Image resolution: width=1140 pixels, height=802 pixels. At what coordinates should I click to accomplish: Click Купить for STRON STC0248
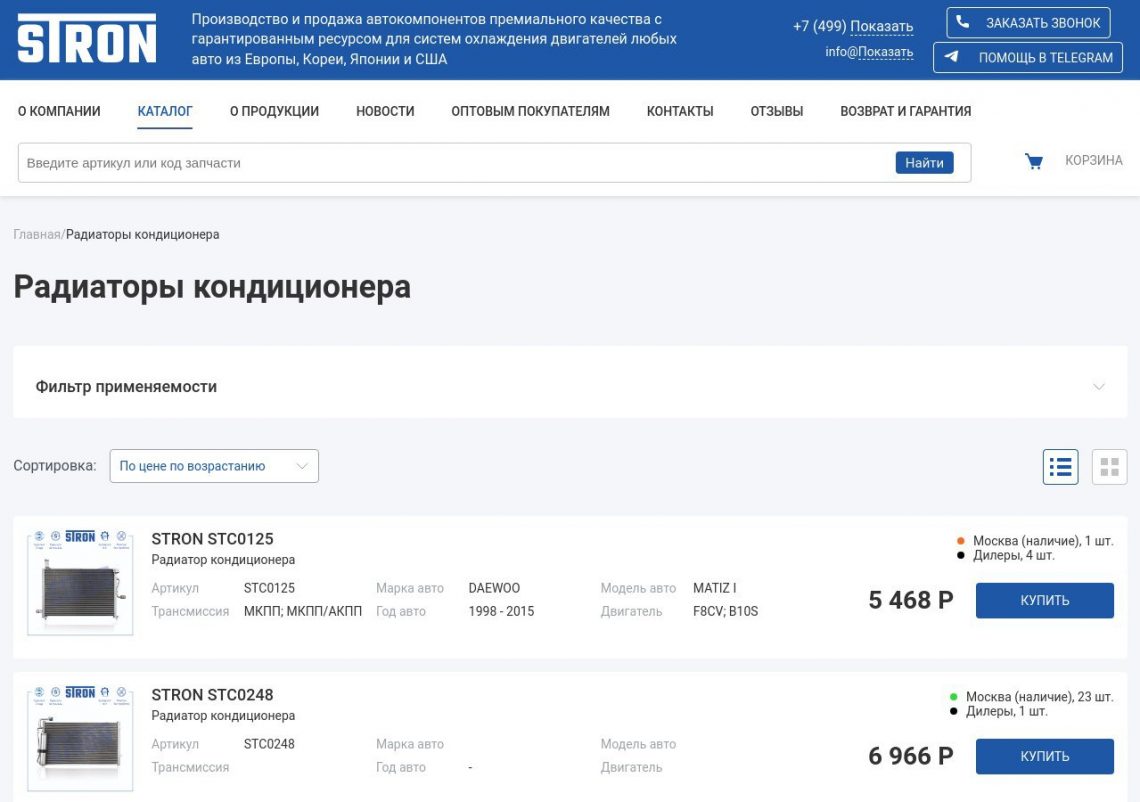pyautogui.click(x=1044, y=757)
